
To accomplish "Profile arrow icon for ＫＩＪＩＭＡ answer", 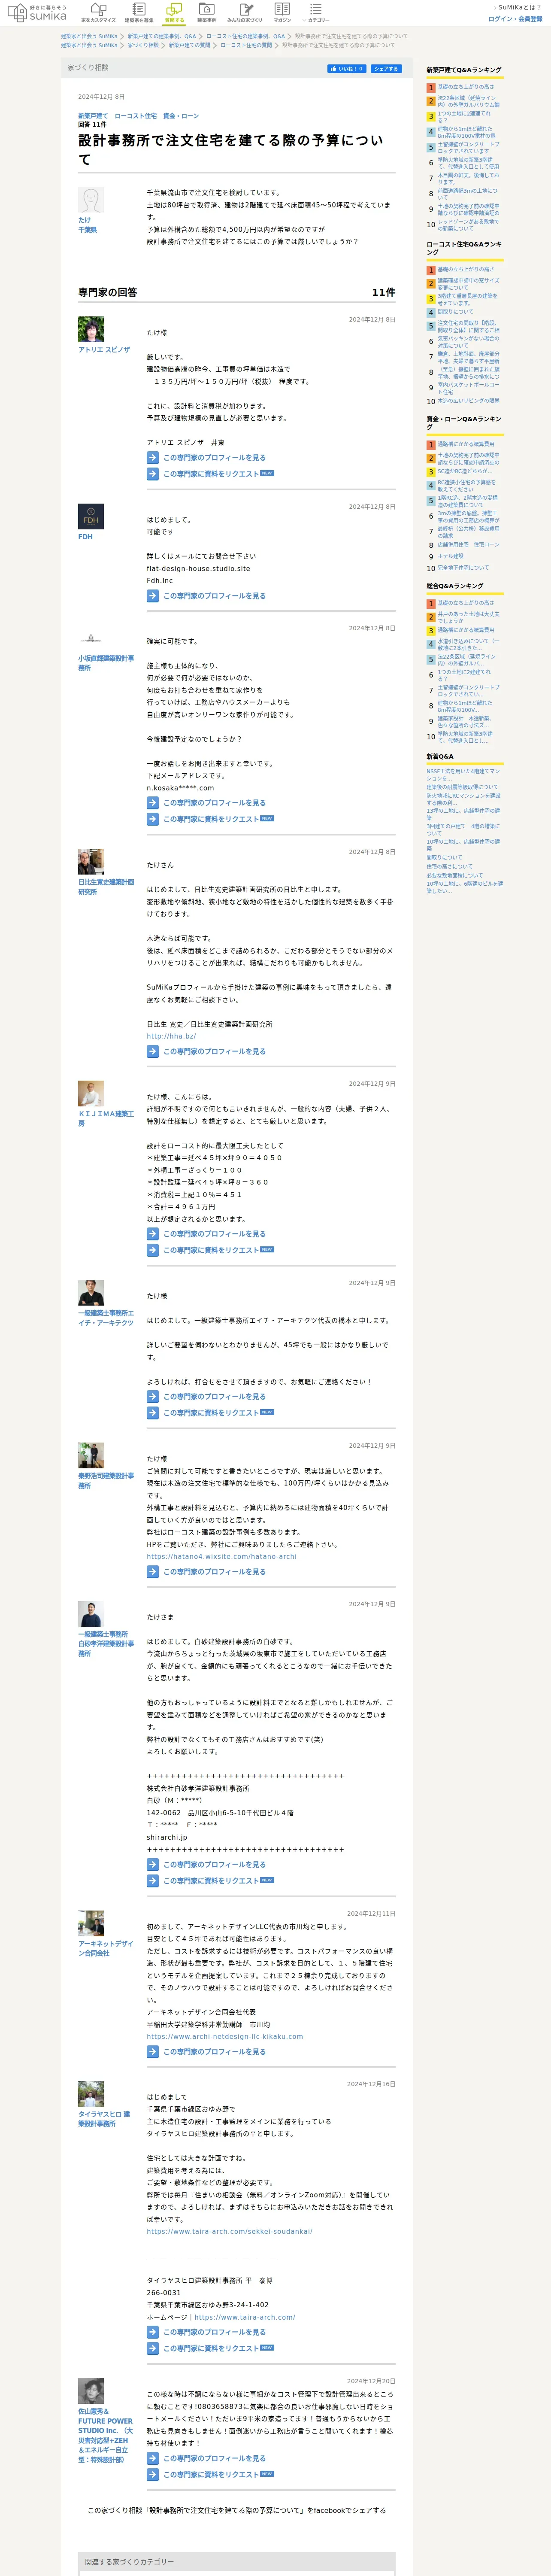I will point(153,1234).
